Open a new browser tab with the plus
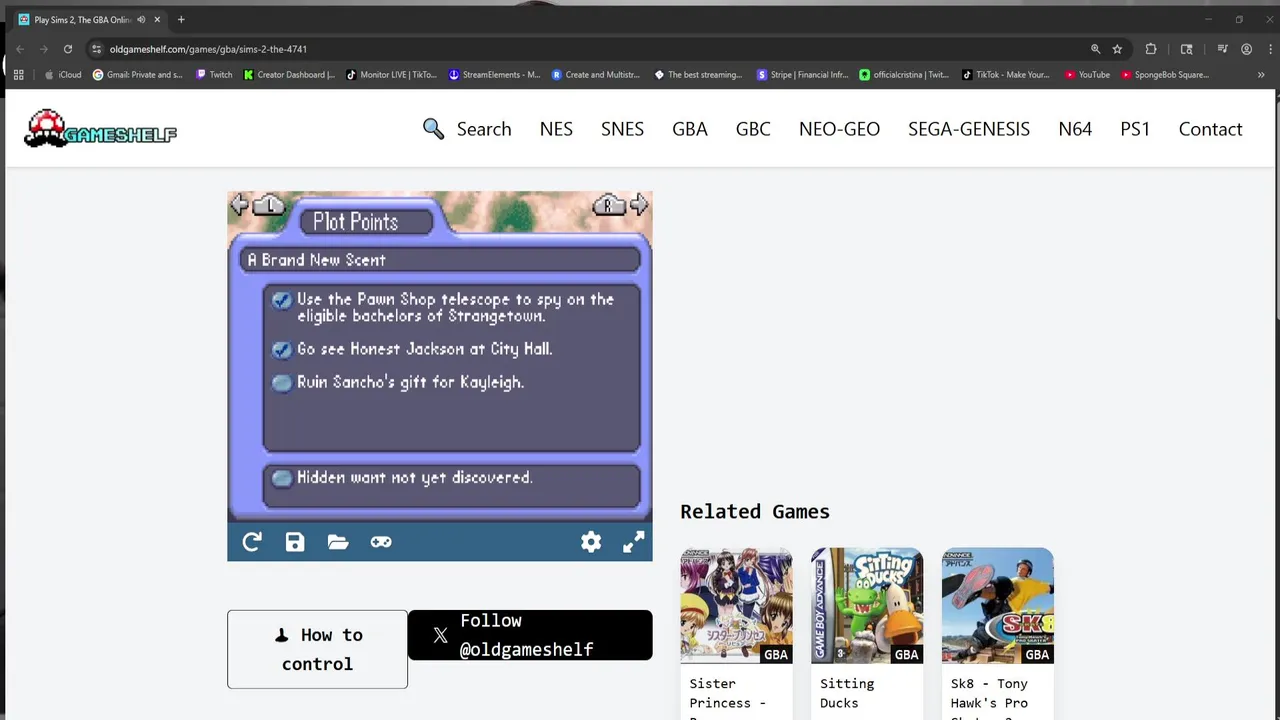 pyautogui.click(x=181, y=20)
